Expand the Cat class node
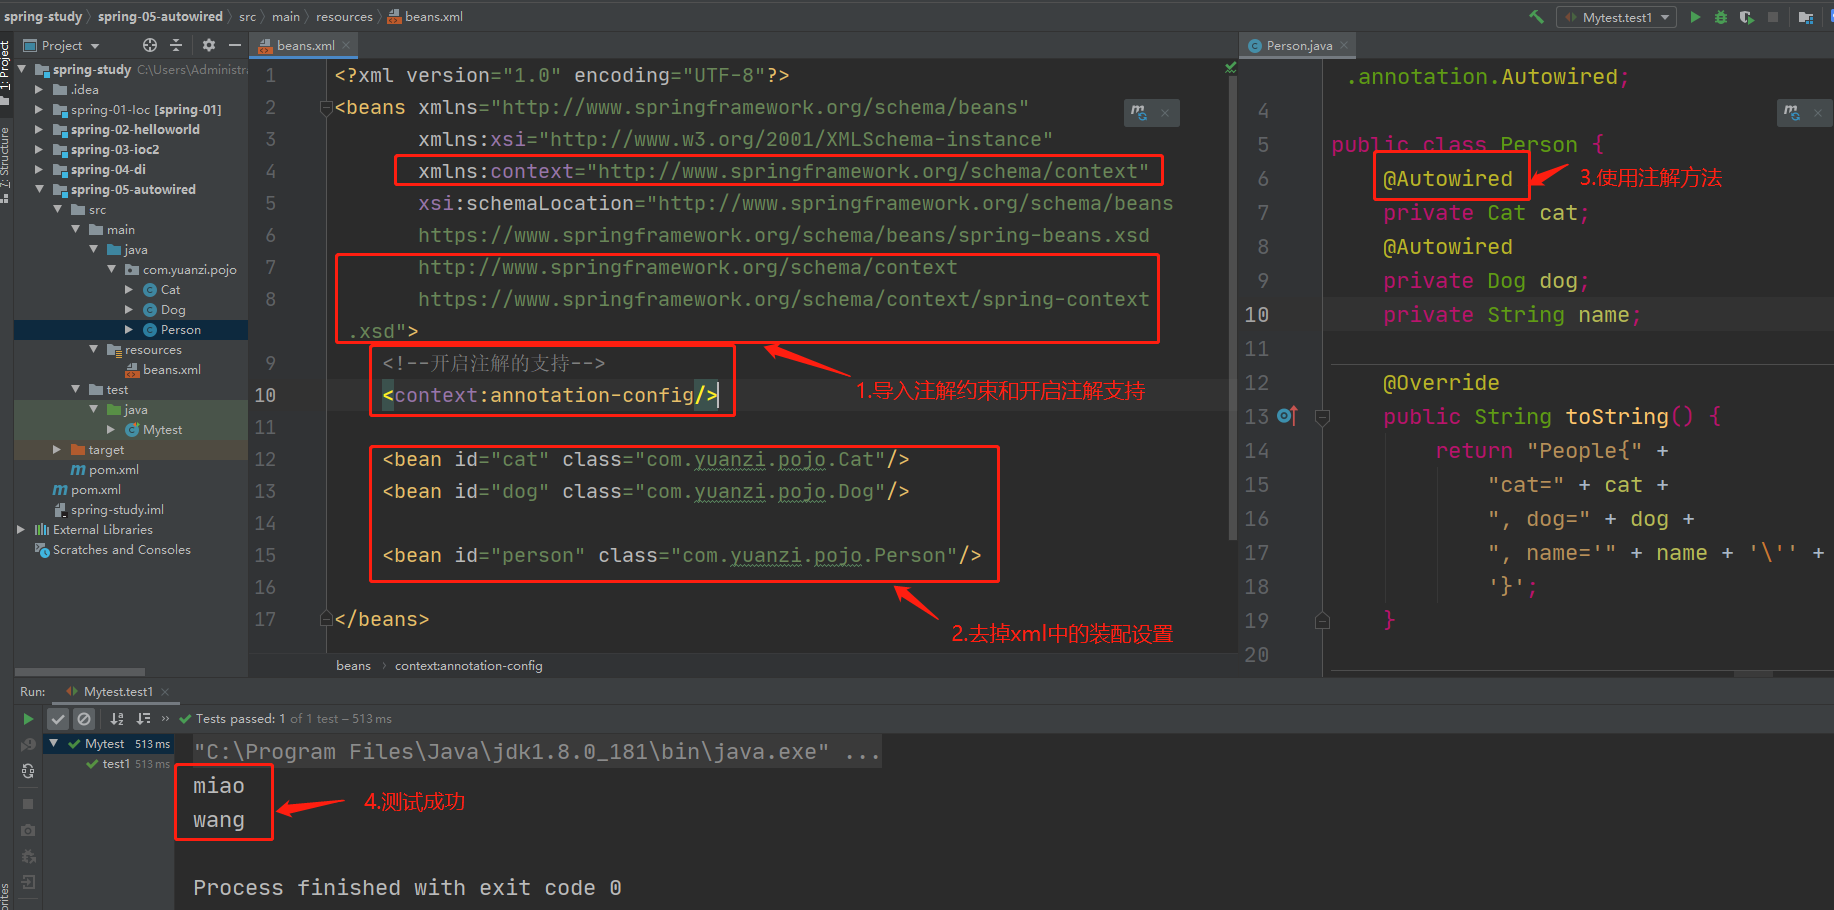The width and height of the screenshot is (1834, 910). pyautogui.click(x=130, y=290)
